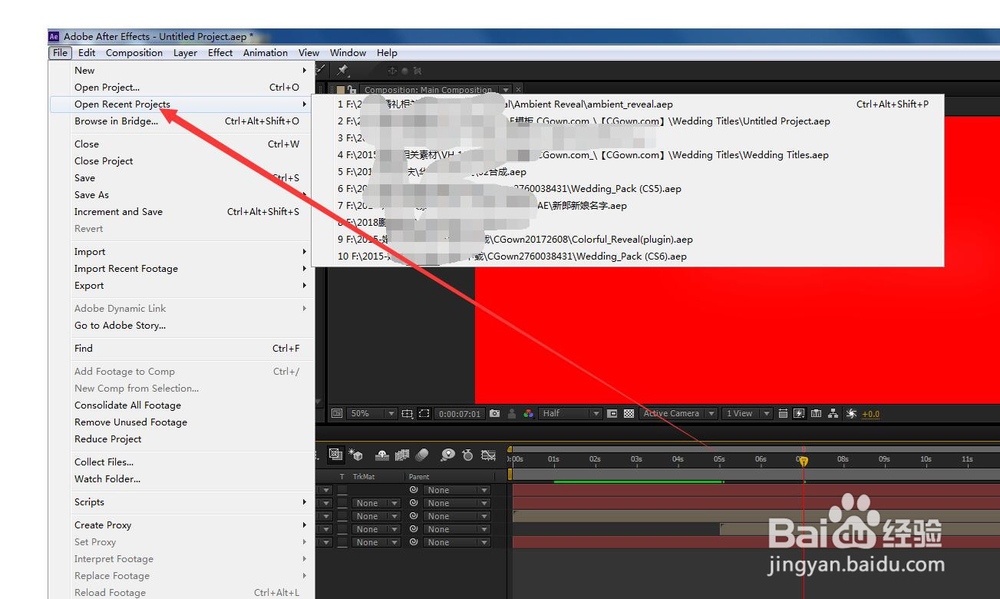1000x599 pixels.
Task: Click the brainstorm lightbulb icon
Action: [448, 455]
